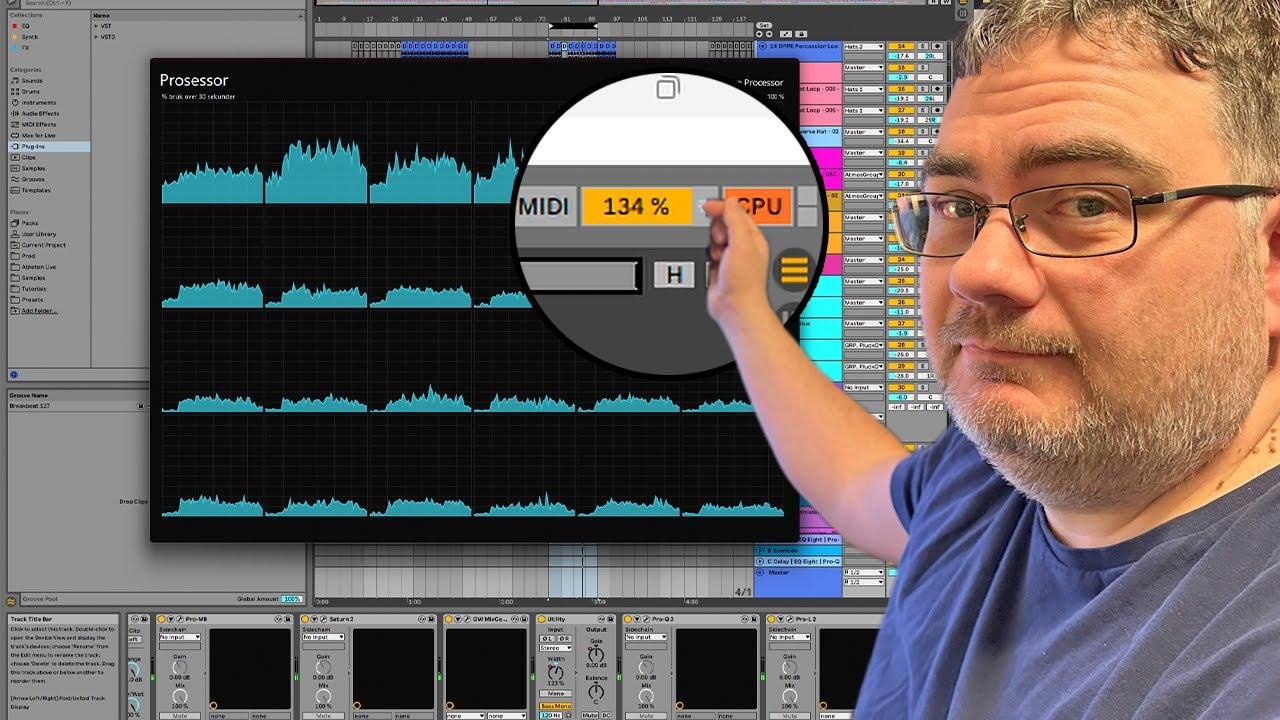Toggle the Utility device activator
The height and width of the screenshot is (720, 1280).
click(541, 620)
